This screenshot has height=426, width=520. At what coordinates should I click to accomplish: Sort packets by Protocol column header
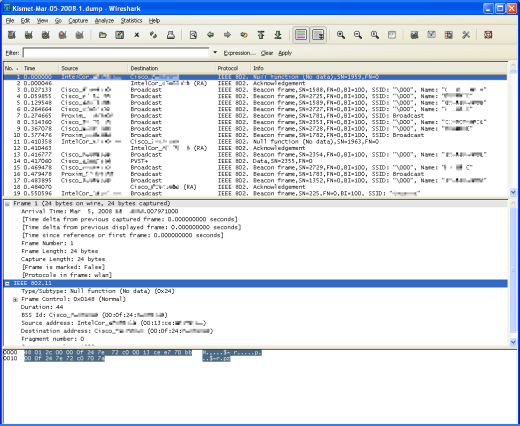(233, 68)
